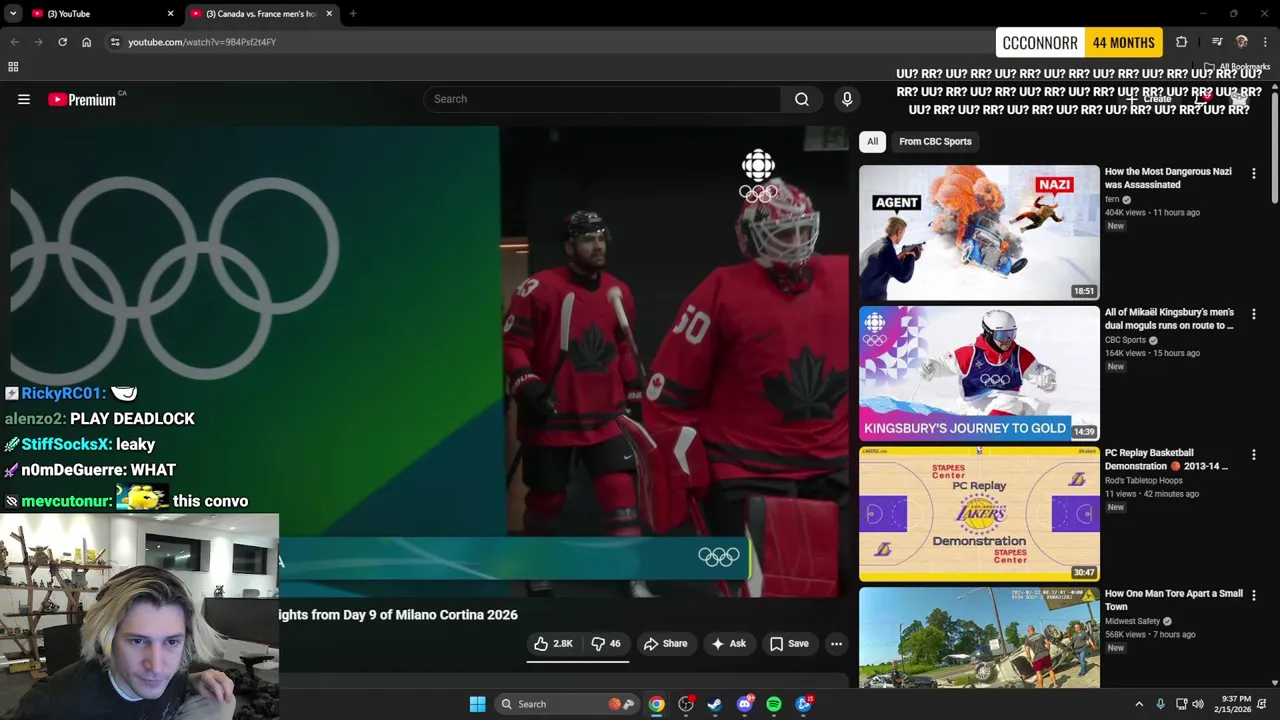Viewport: 1280px width, 720px height.
Task: Click the CBC Olympics logo on video
Action: click(758, 176)
